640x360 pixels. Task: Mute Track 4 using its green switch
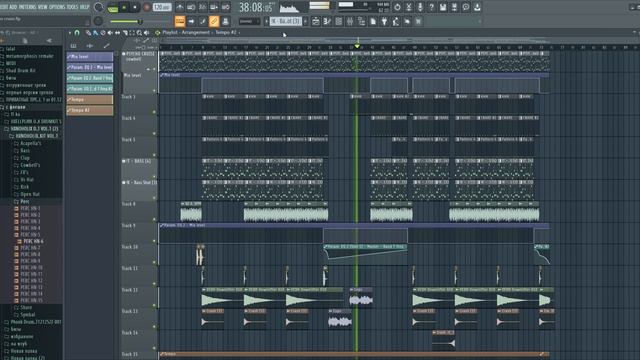pyautogui.click(x=154, y=133)
